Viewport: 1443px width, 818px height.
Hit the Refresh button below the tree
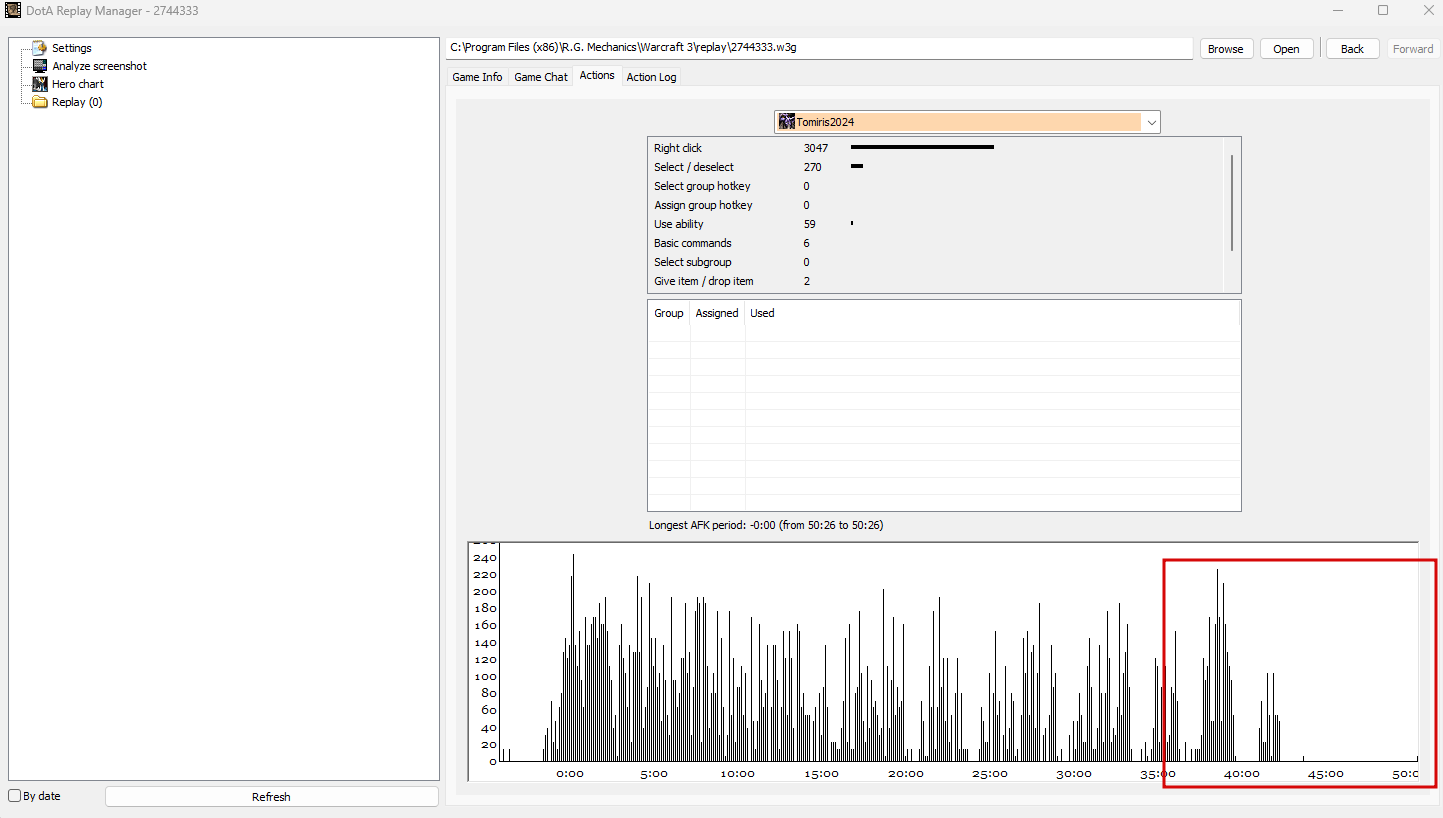pos(271,797)
